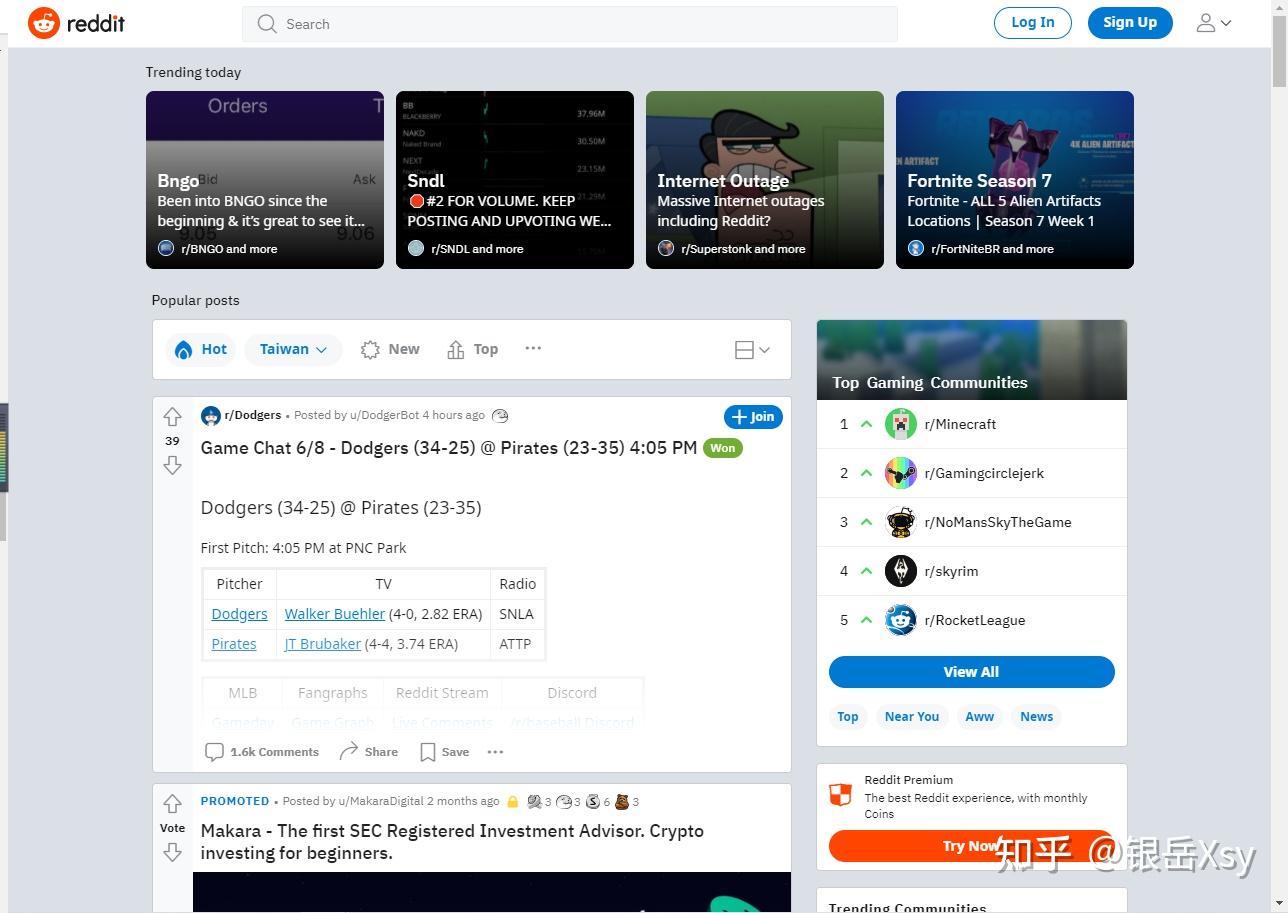Sort posts by Top
This screenshot has height=913, width=1288.
coord(472,349)
